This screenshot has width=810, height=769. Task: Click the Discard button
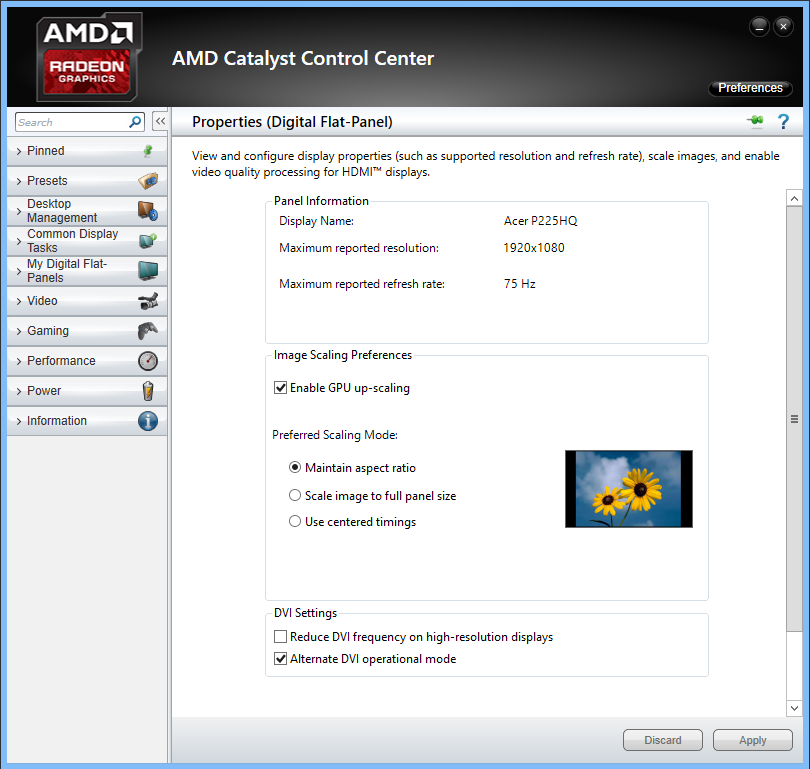(x=663, y=740)
